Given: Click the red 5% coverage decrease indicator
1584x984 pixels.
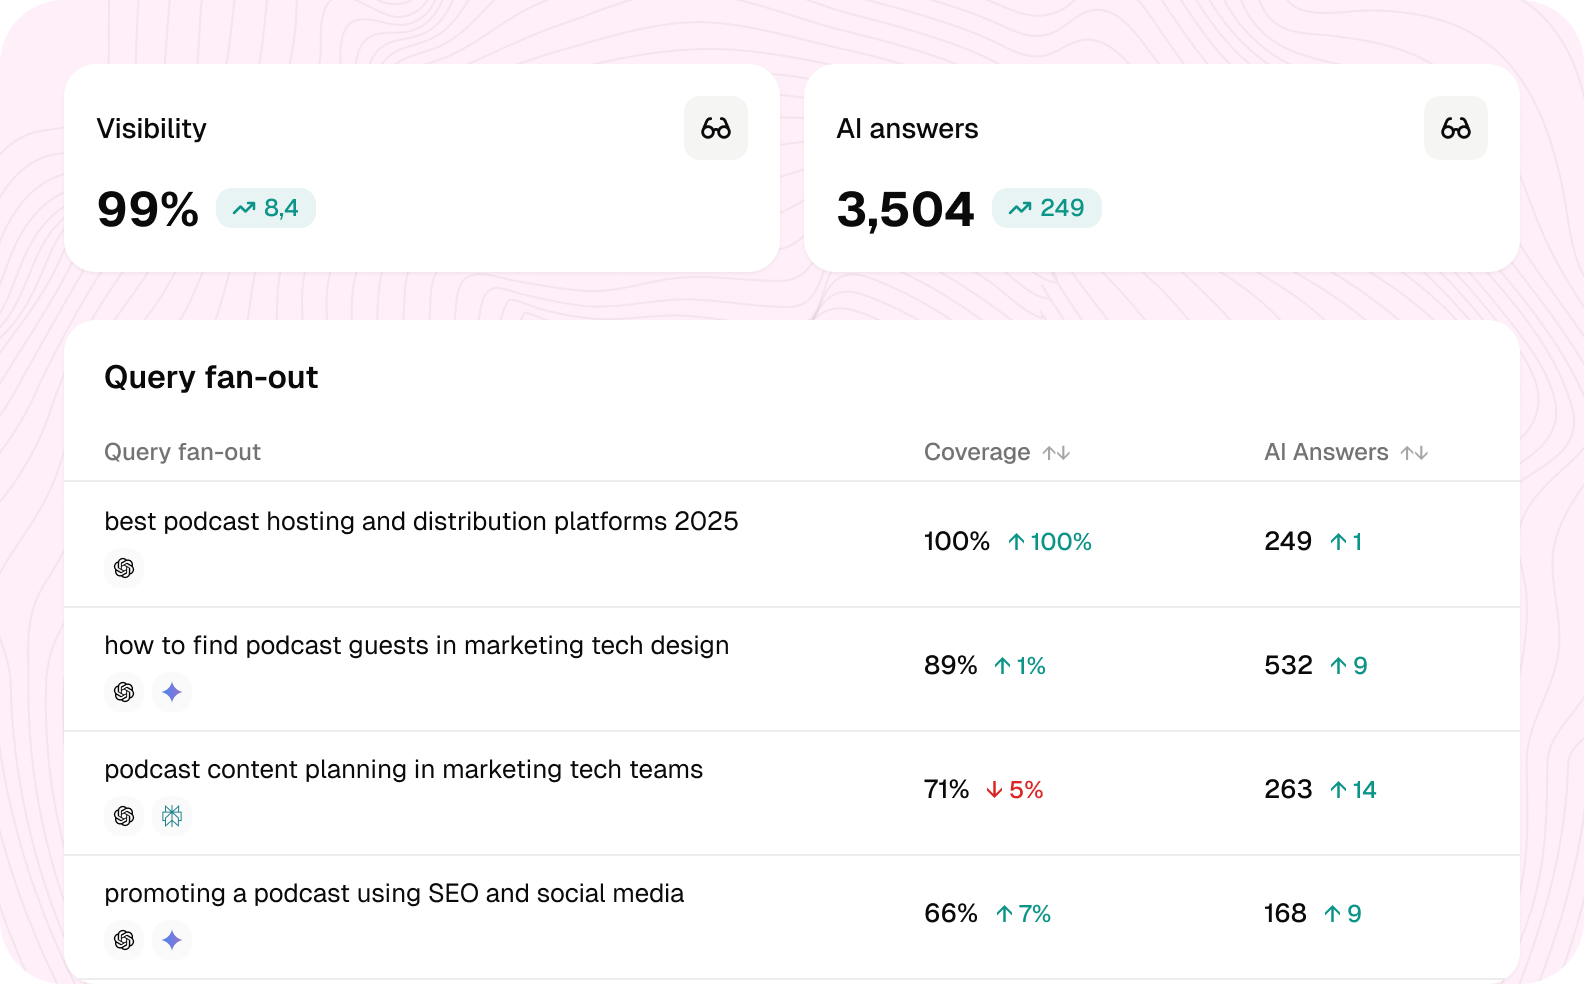Looking at the screenshot, I should pos(1014,790).
